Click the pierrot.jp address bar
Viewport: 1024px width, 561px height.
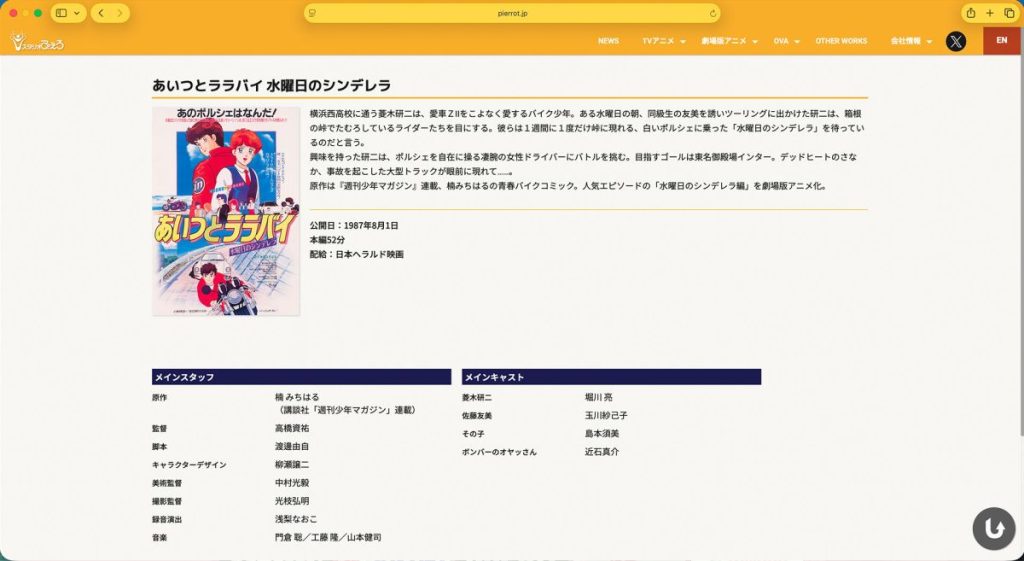point(512,13)
